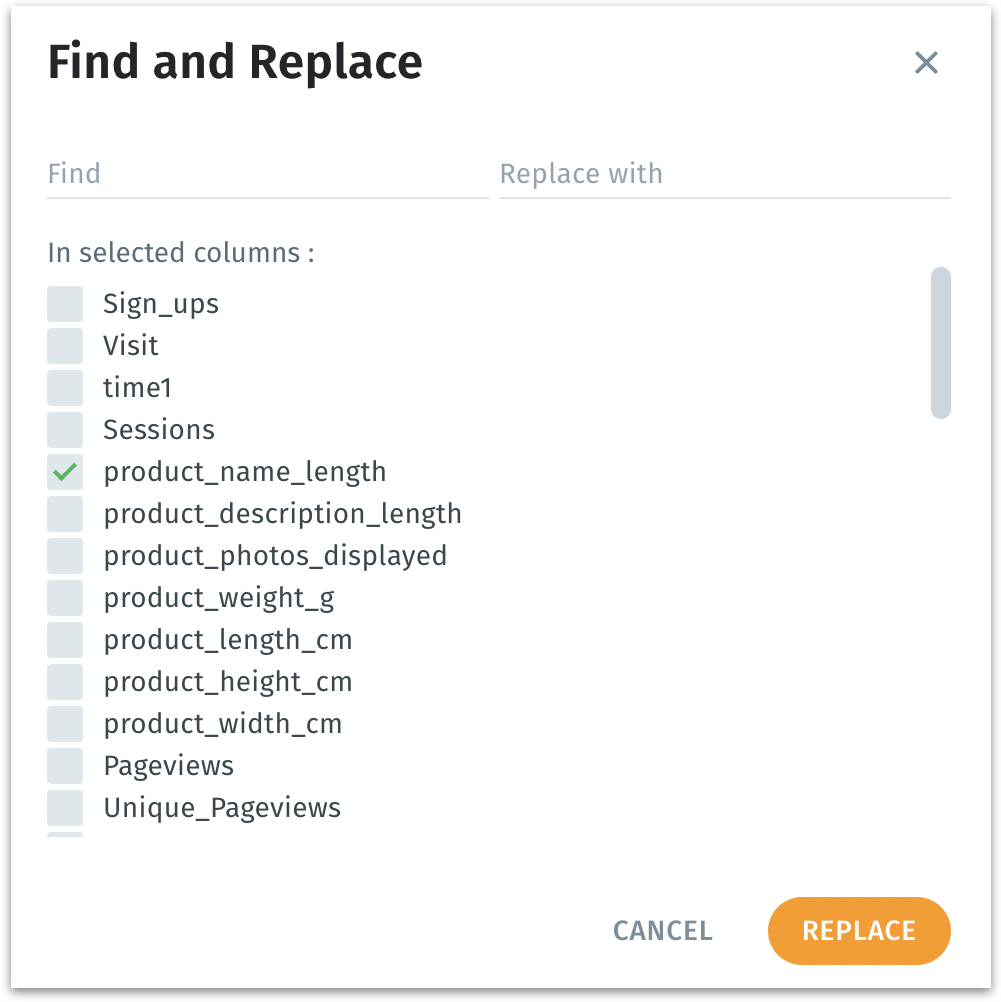Check the product_photos_displayed checkbox
Image resolution: width=1001 pixels, height=1002 pixels.
pyautogui.click(x=65, y=556)
